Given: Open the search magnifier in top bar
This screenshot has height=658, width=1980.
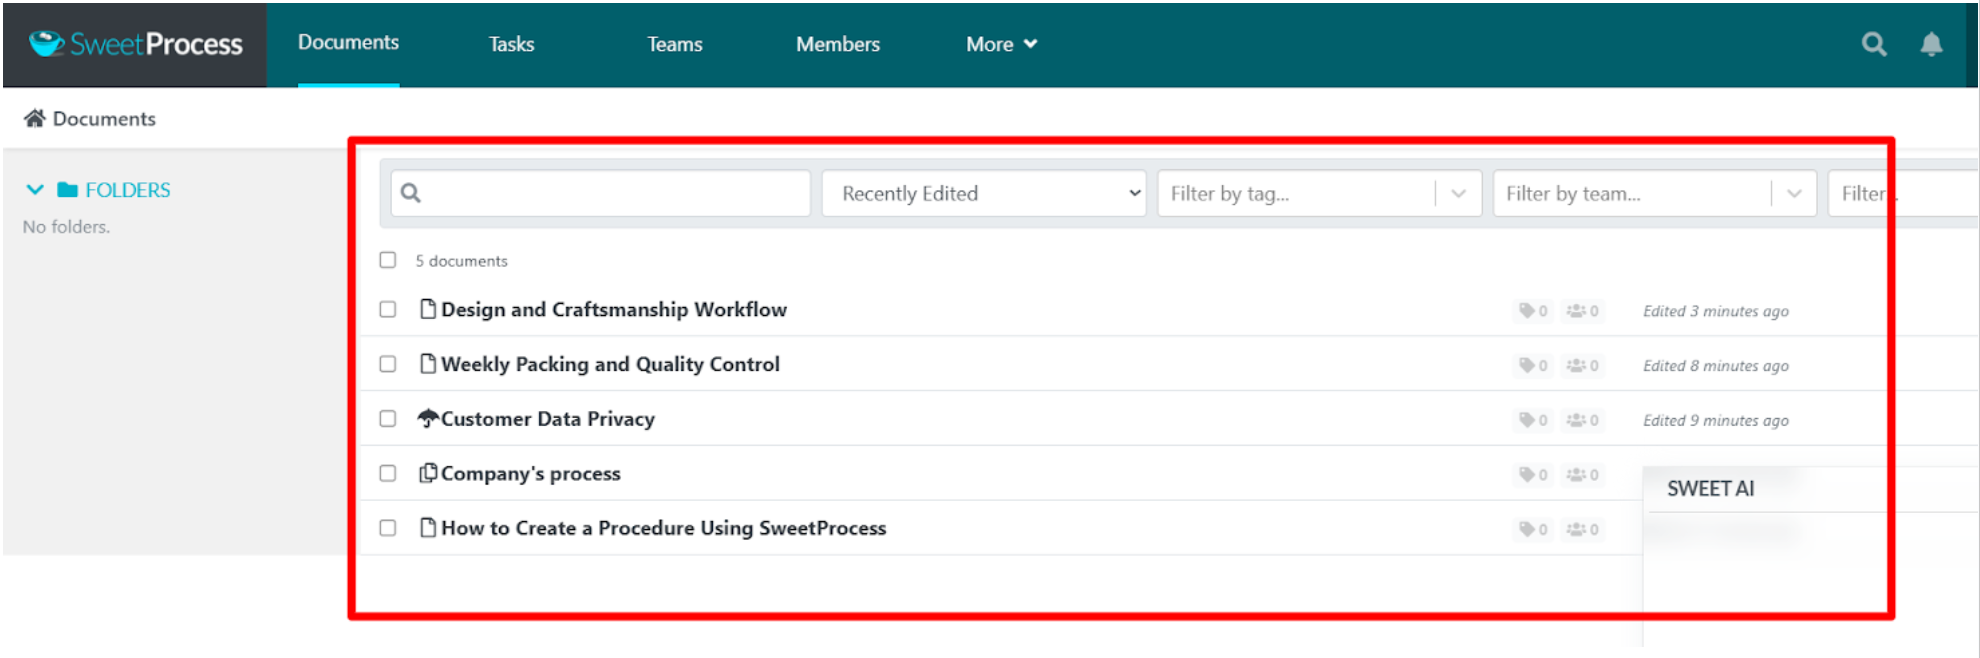Looking at the screenshot, I should pos(1874,44).
